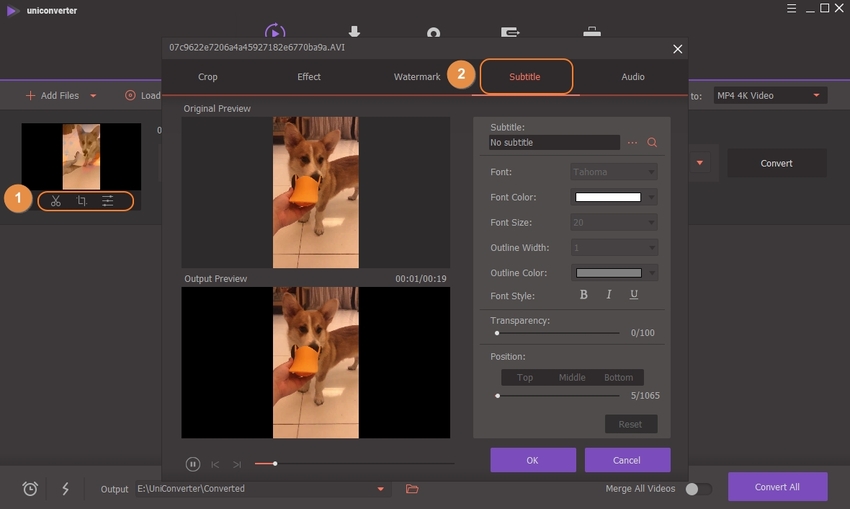Click the Transparency slider handle
This screenshot has height=509, width=850.
(497, 333)
